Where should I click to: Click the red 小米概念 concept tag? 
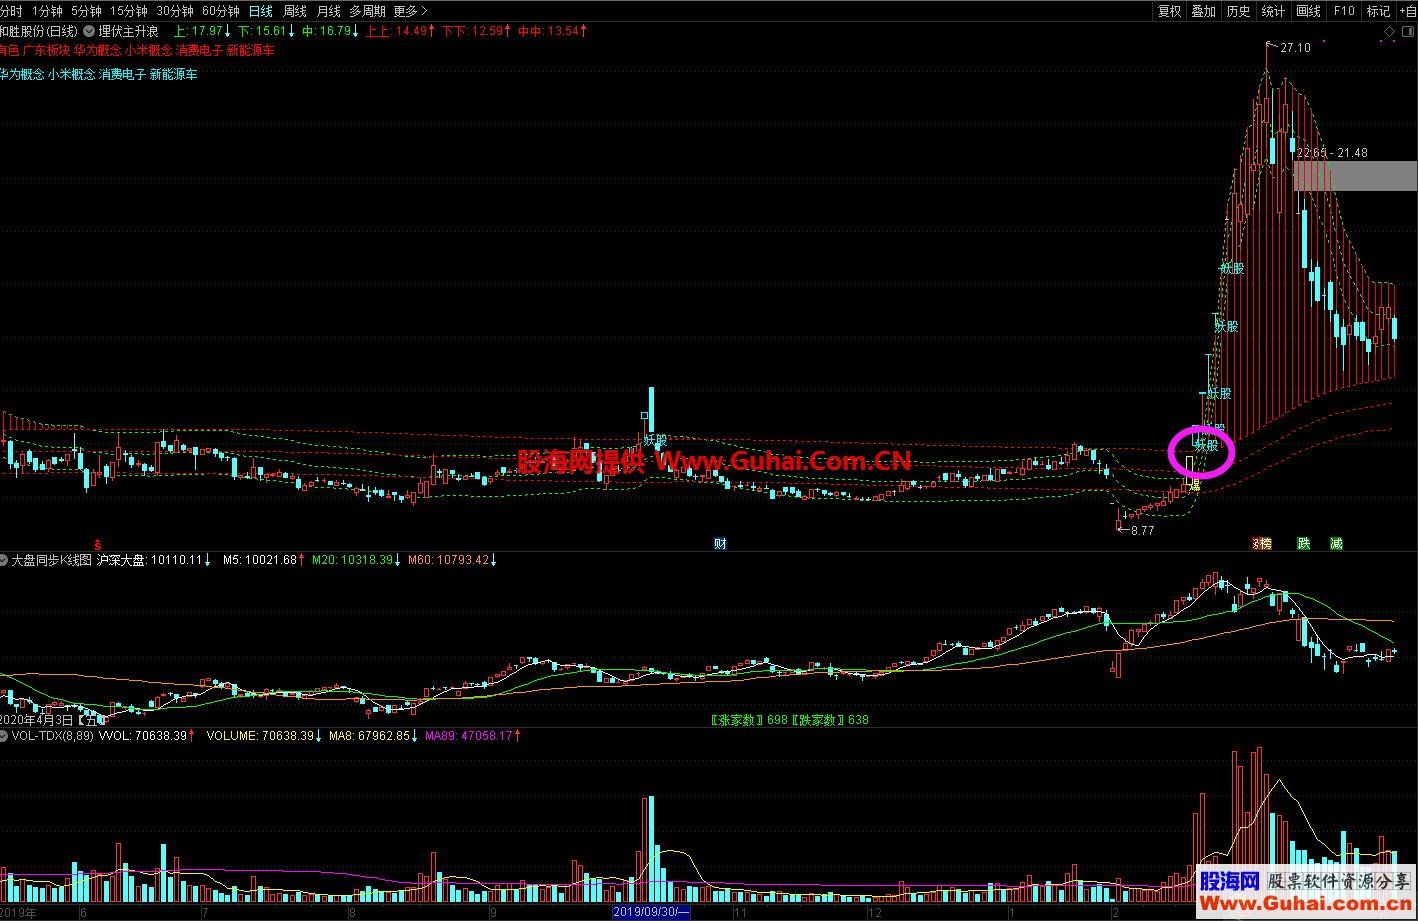tap(149, 50)
